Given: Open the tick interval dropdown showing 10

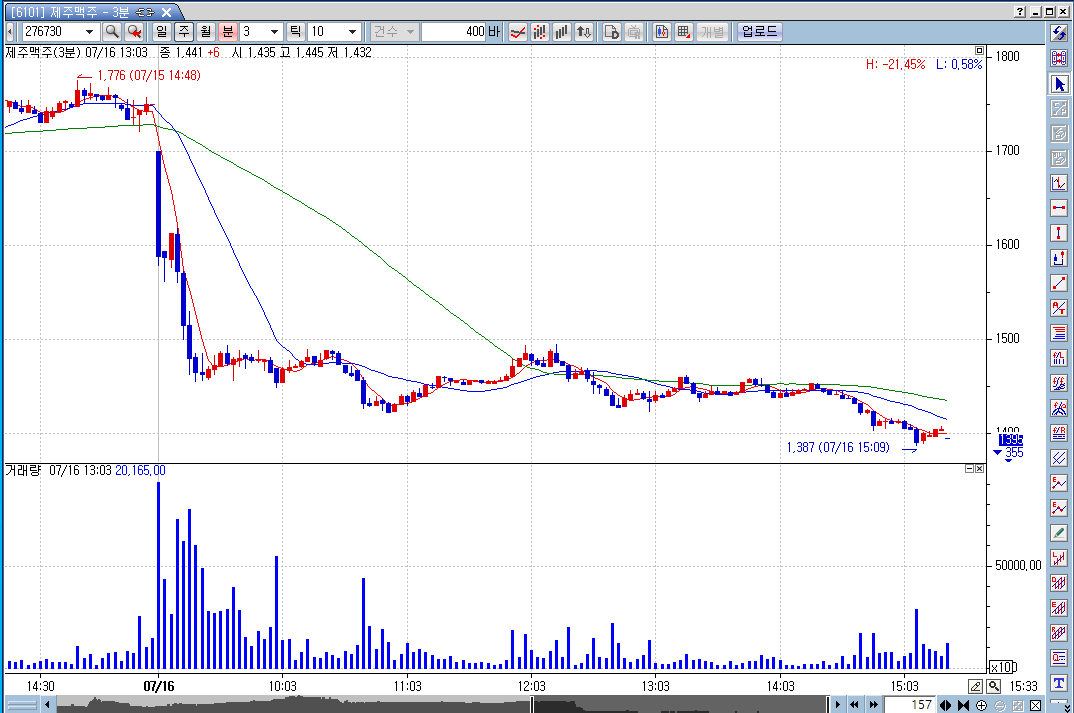Looking at the screenshot, I should point(352,31).
